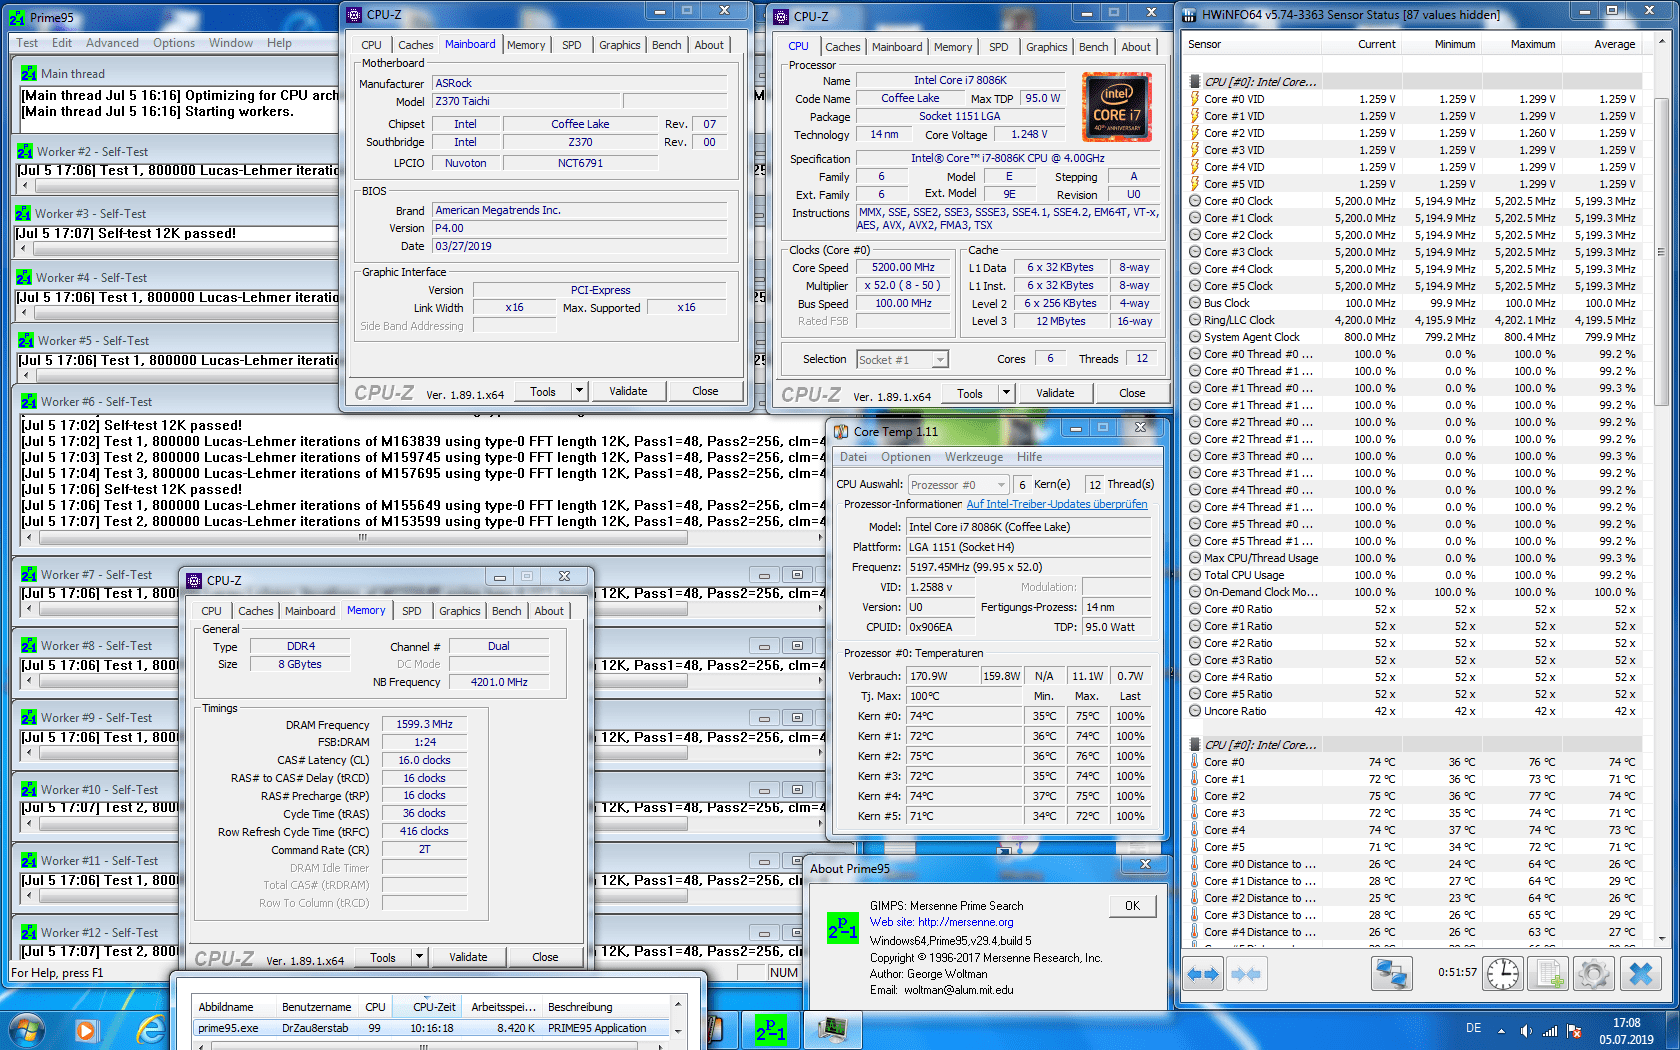The width and height of the screenshot is (1680, 1050).
Task: Switch to Bench tab in CPU-Z processor window
Action: pyautogui.click(x=1093, y=47)
